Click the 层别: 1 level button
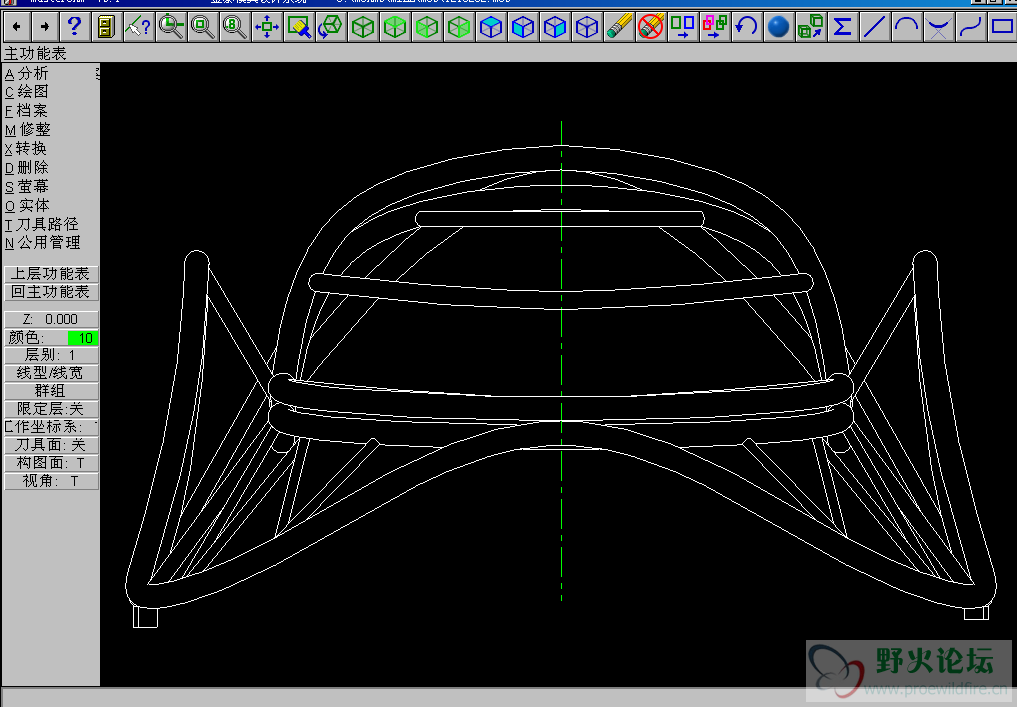The height and width of the screenshot is (707, 1017). pos(51,355)
